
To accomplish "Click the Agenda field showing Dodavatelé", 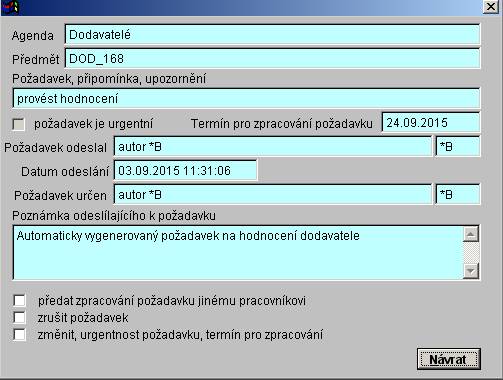I will pos(272,34).
